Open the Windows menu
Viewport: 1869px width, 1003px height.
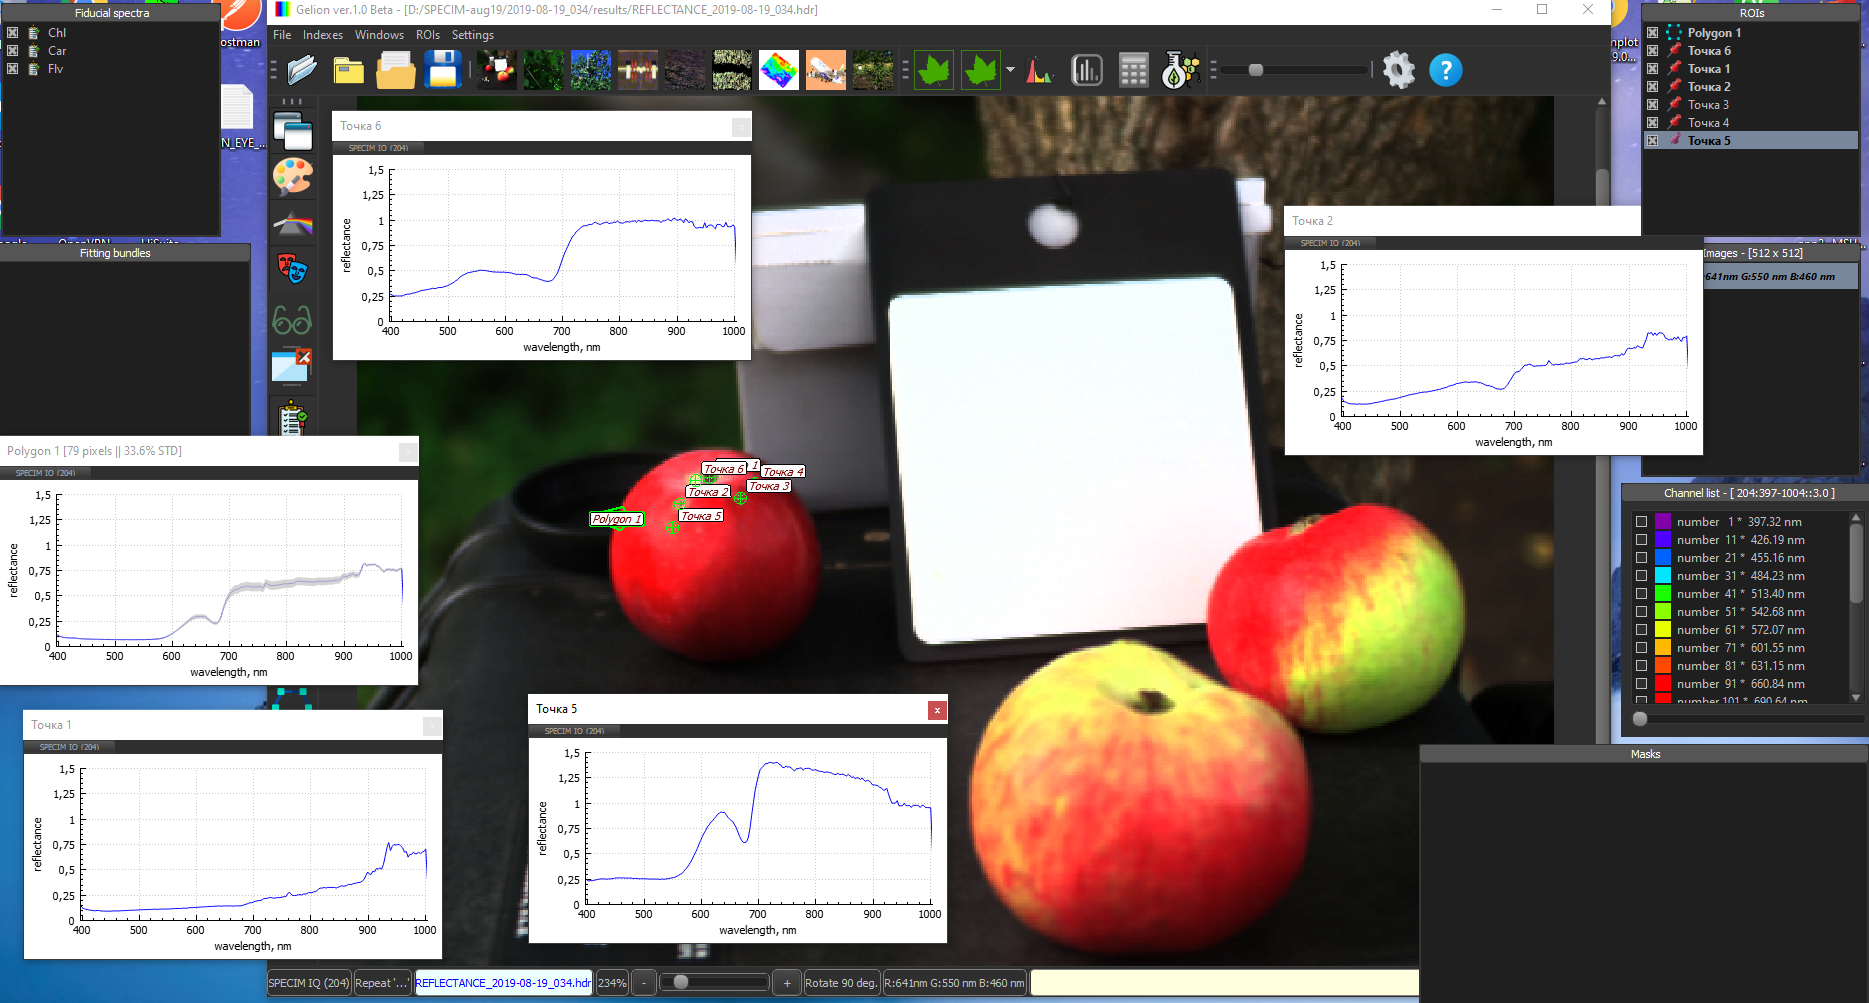(379, 35)
